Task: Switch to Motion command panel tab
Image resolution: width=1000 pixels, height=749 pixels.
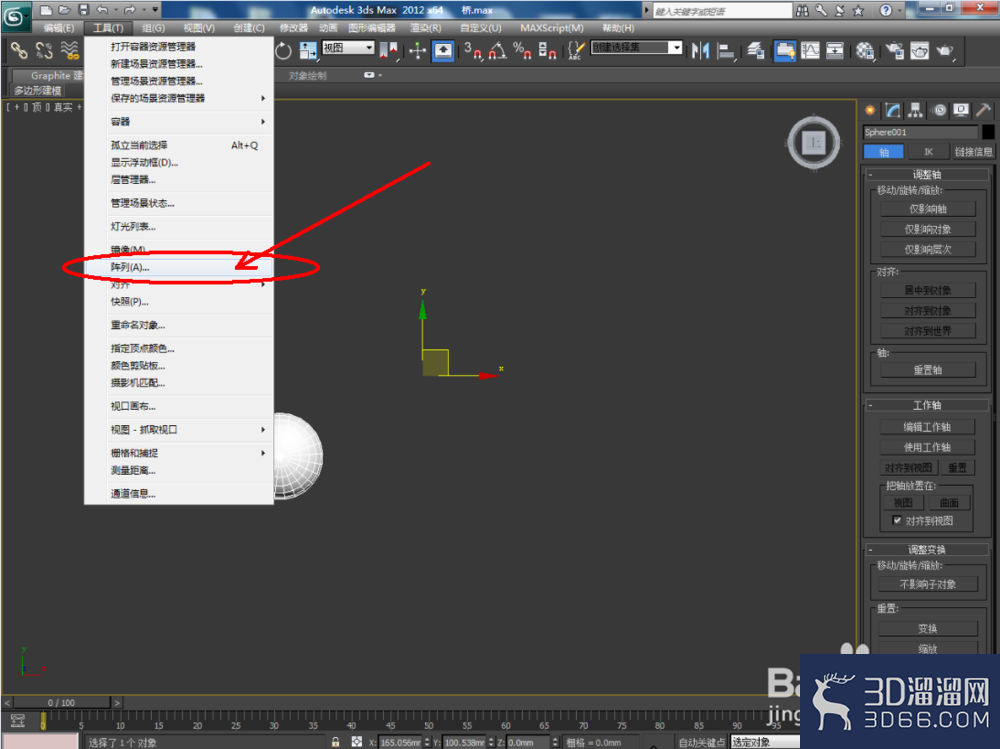Action: pos(939,110)
